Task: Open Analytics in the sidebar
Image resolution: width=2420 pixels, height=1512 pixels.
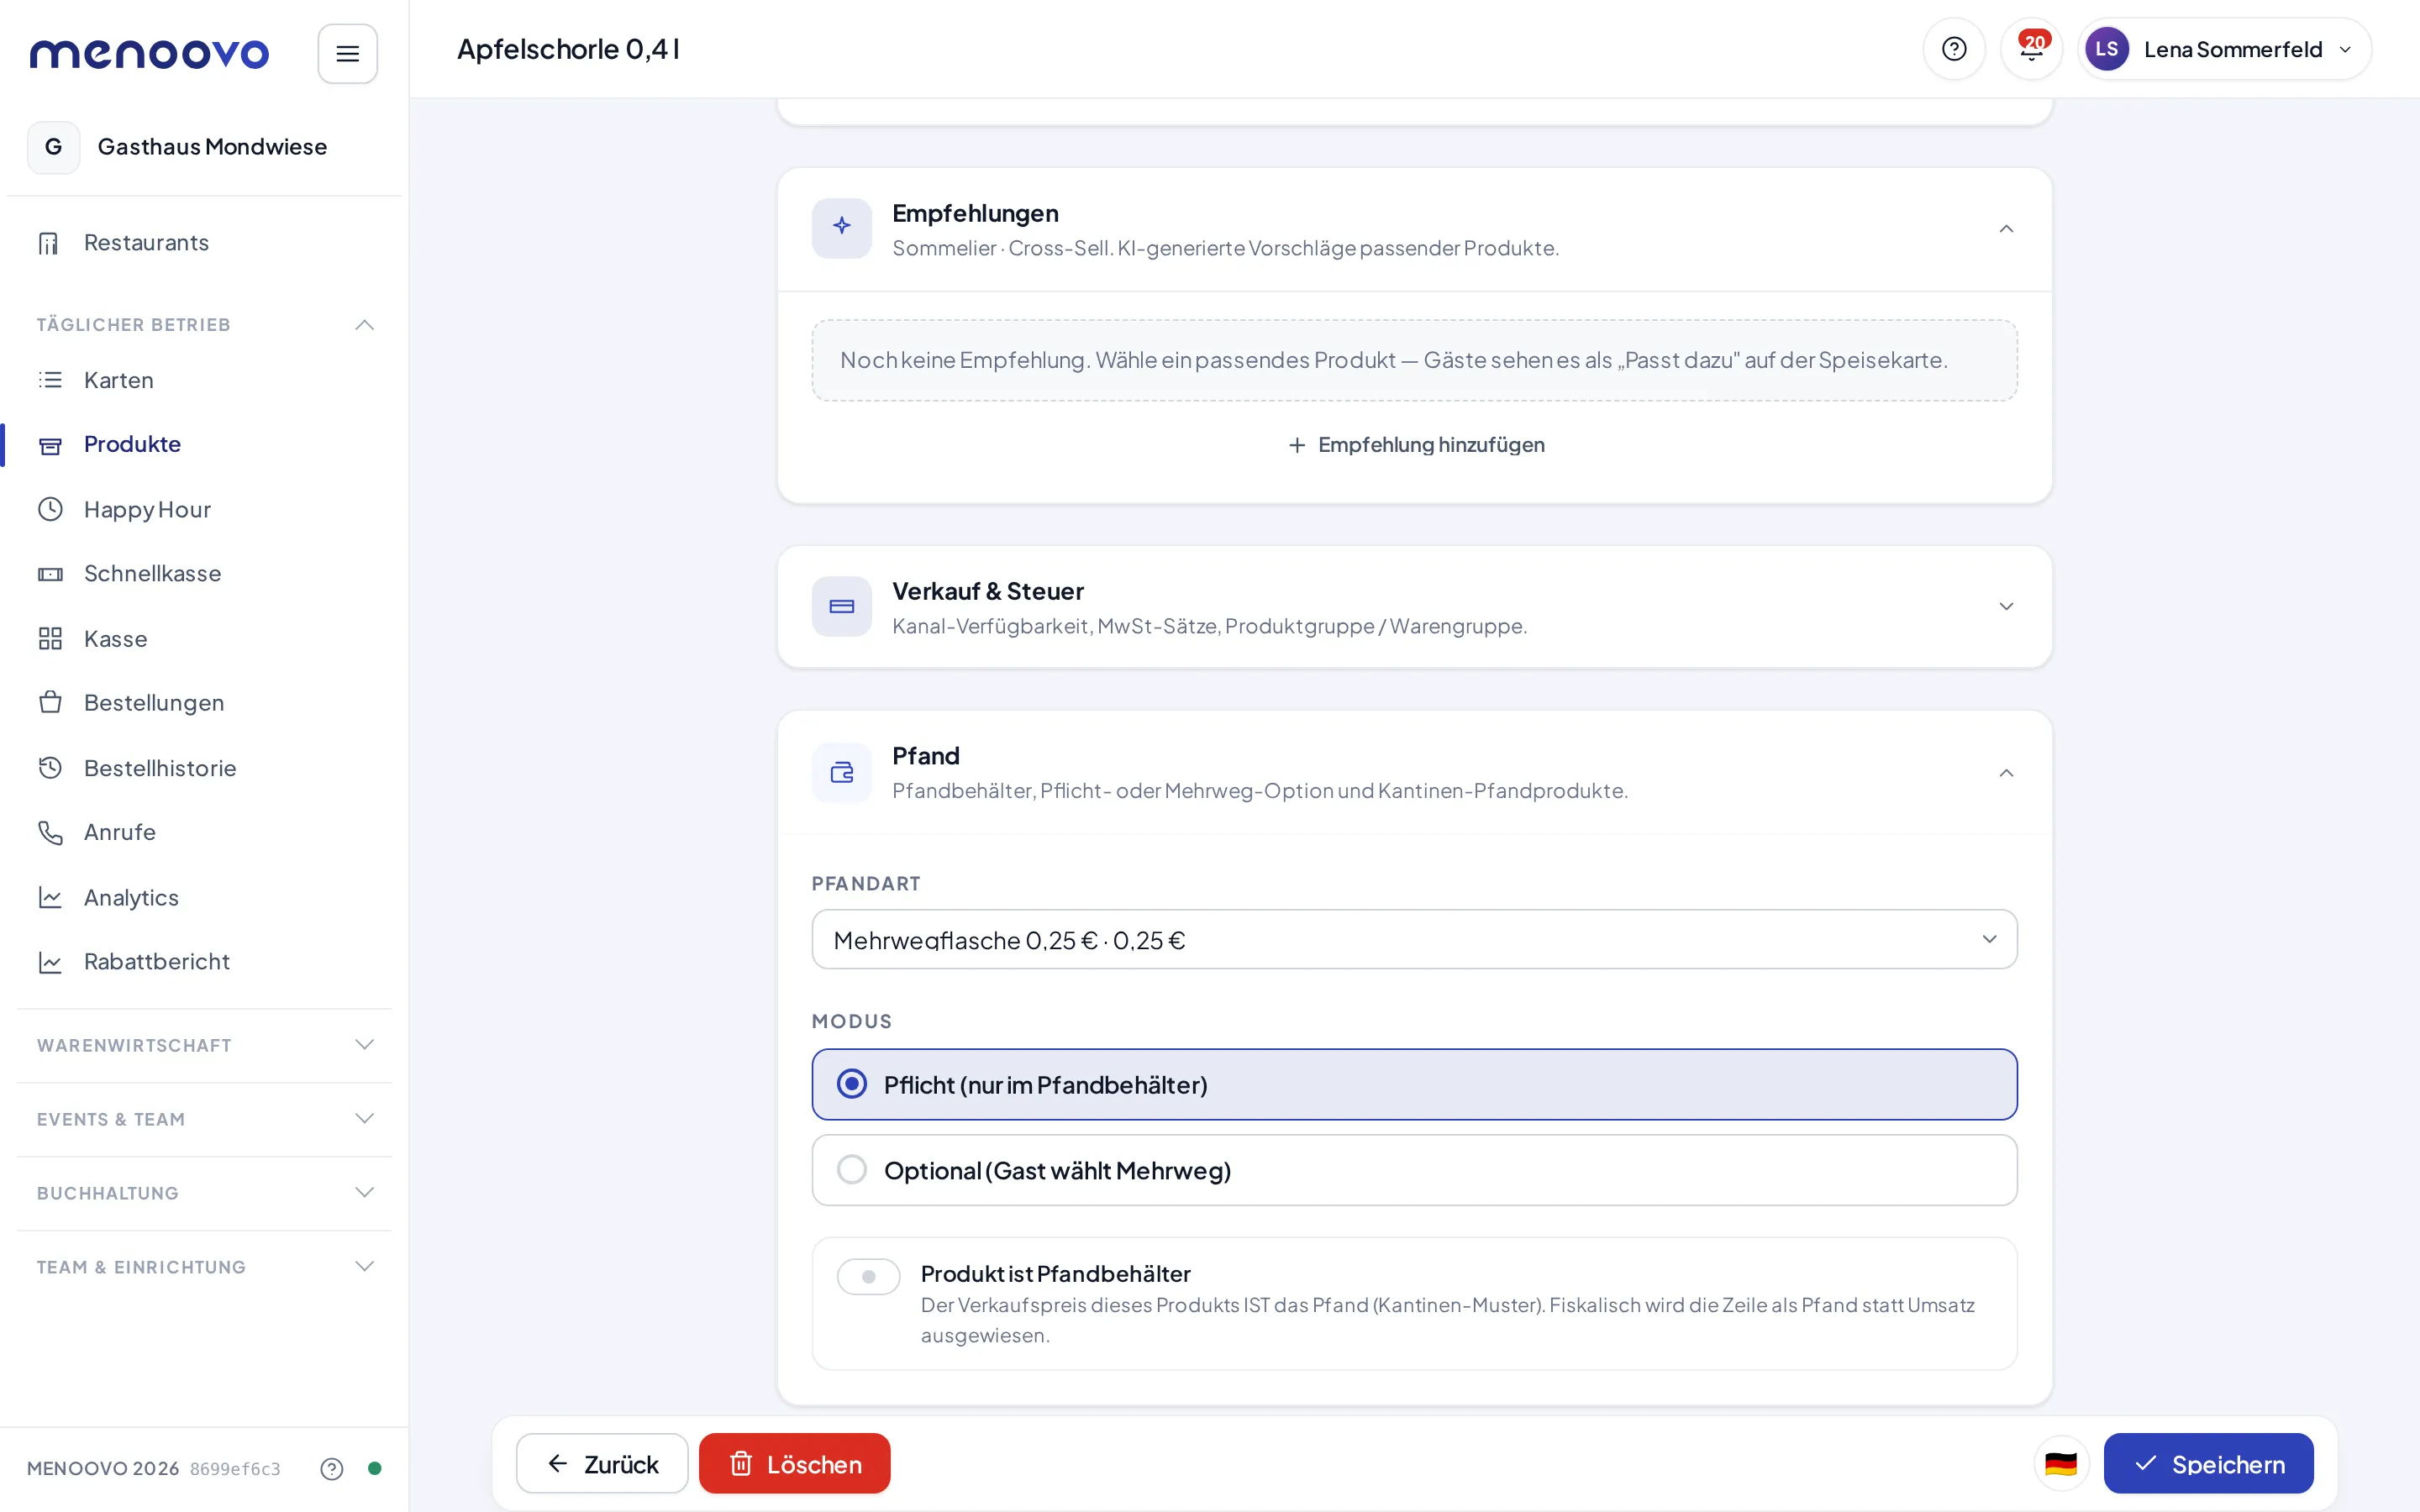Action: pyautogui.click(x=204, y=897)
